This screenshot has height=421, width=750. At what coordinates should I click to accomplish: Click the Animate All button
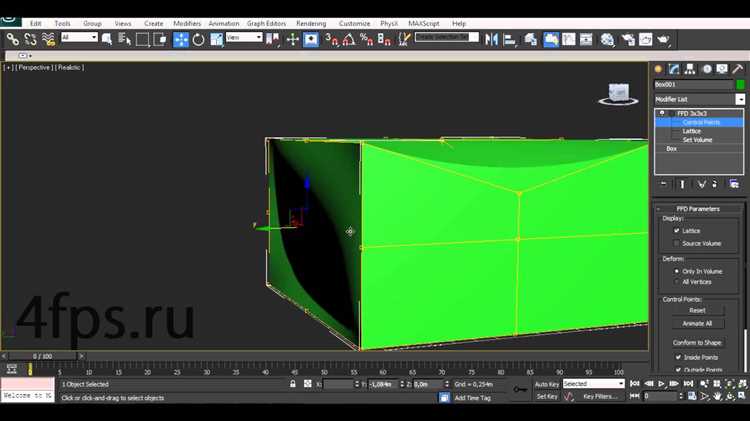click(697, 323)
